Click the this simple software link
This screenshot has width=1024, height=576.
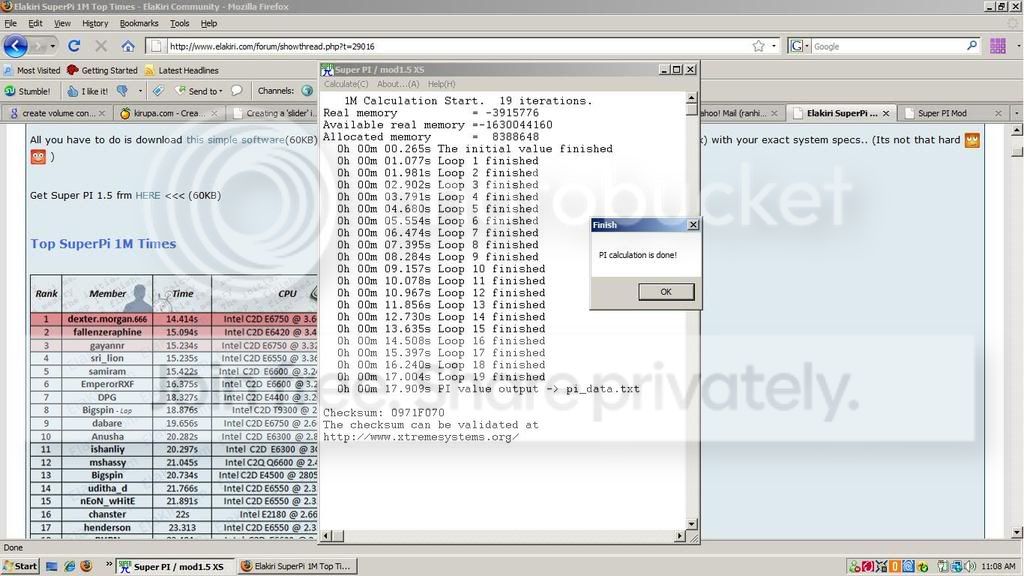[x=236, y=140]
